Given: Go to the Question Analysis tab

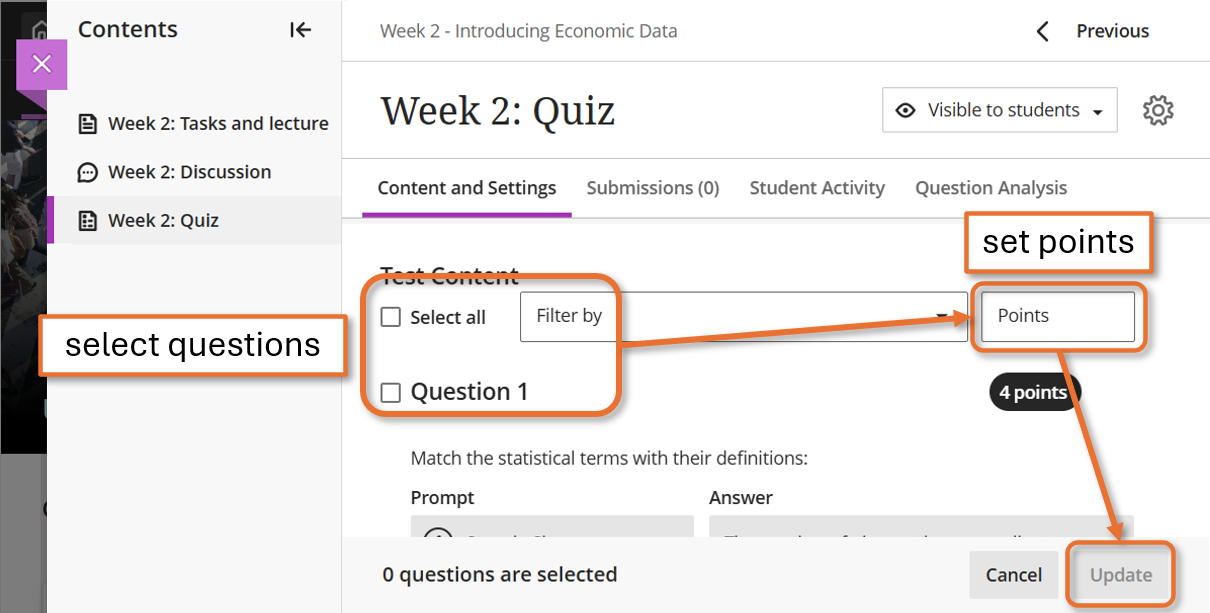Looking at the screenshot, I should (x=990, y=188).
